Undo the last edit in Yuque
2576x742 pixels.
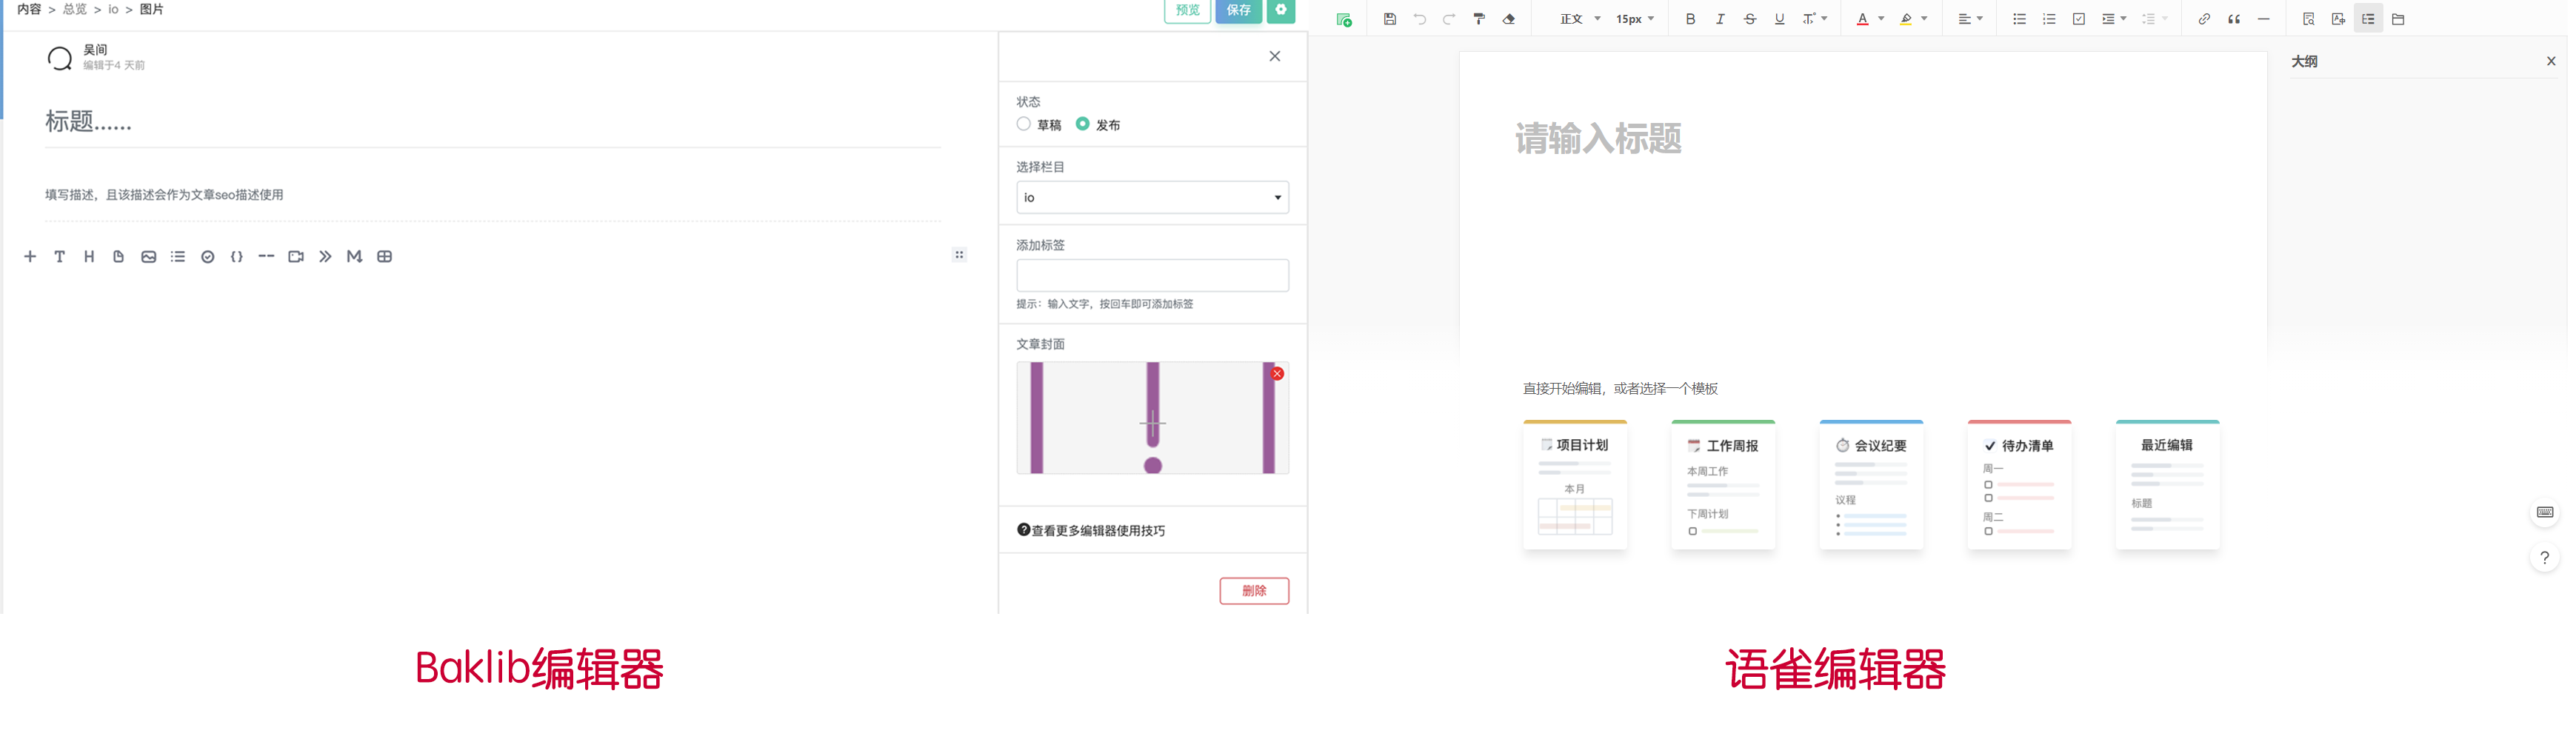click(x=1420, y=19)
